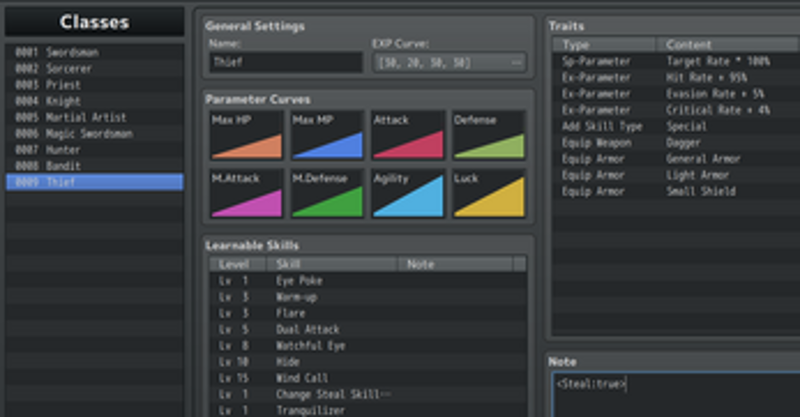Select the Tranquilizer skill row
This screenshot has width=800, height=417.
(367, 410)
